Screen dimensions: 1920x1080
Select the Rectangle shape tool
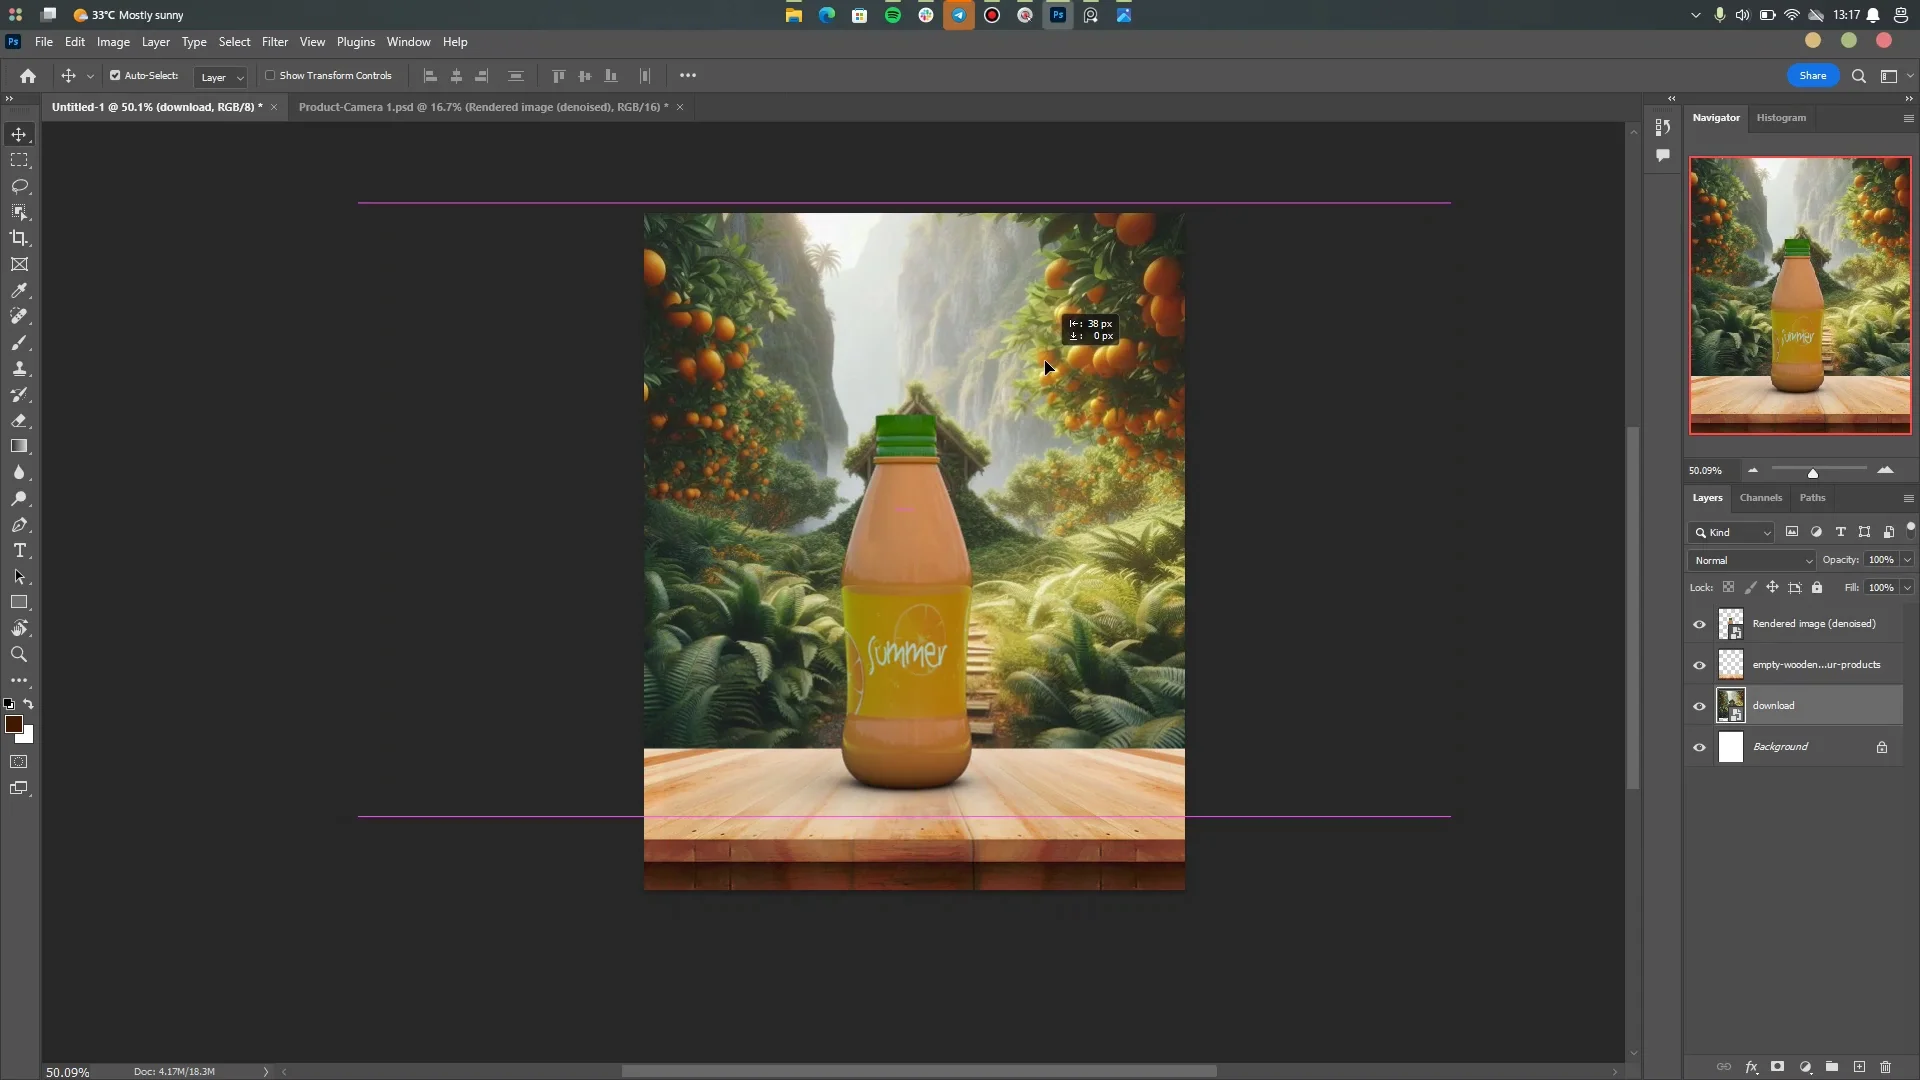point(19,602)
